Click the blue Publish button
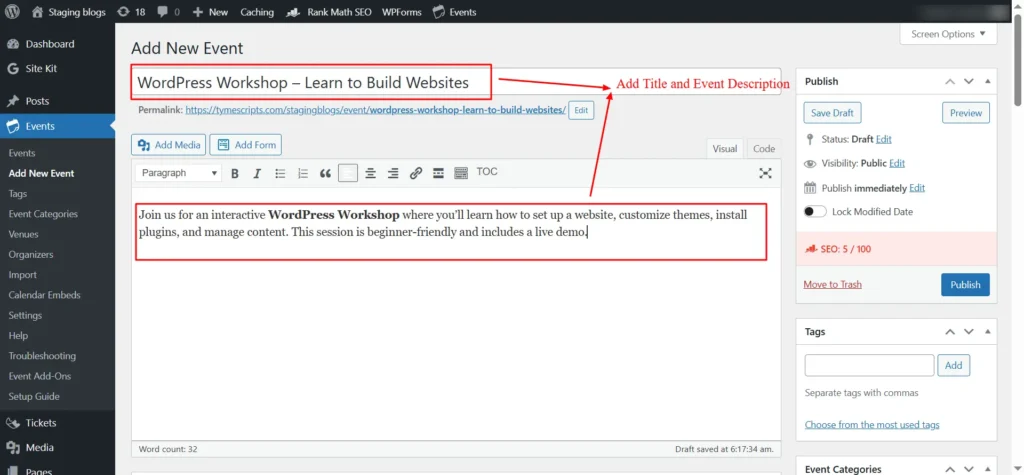This screenshot has width=1024, height=475. pyautogui.click(x=965, y=284)
